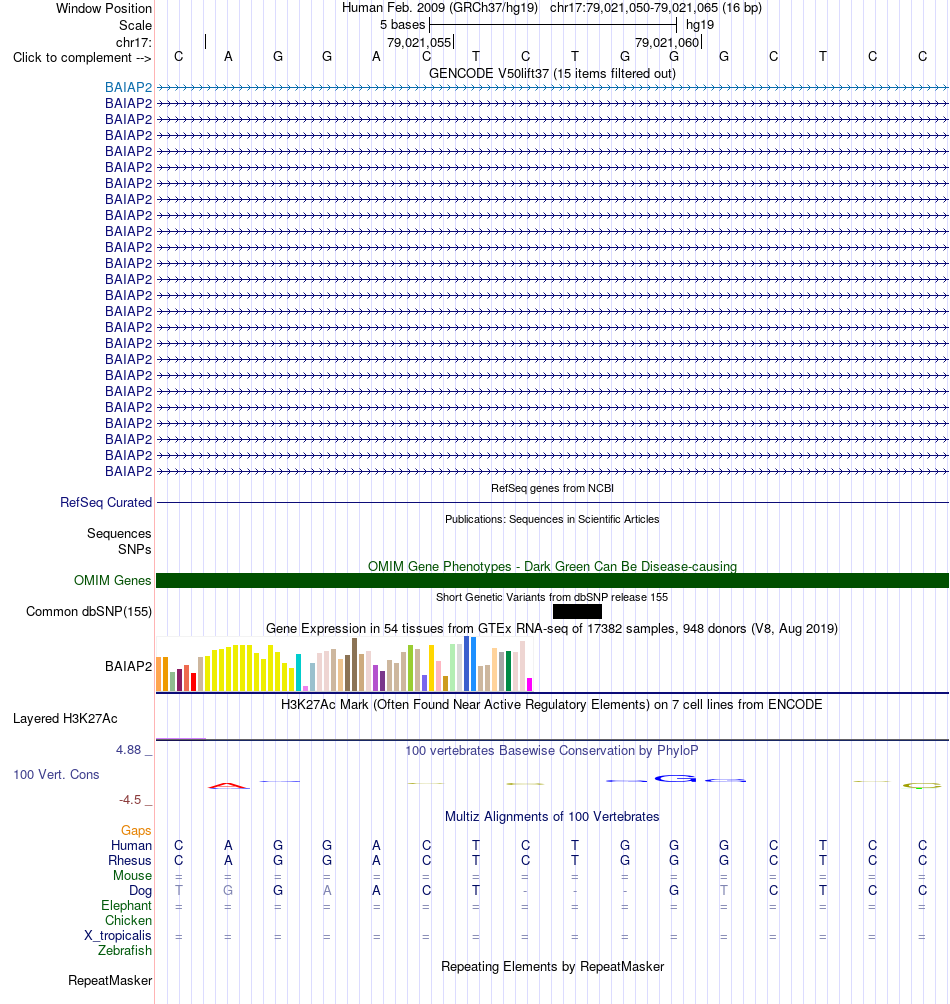The image size is (950, 1004).
Task: Click the X_tropicalis alignment row label
Action: 118,935
